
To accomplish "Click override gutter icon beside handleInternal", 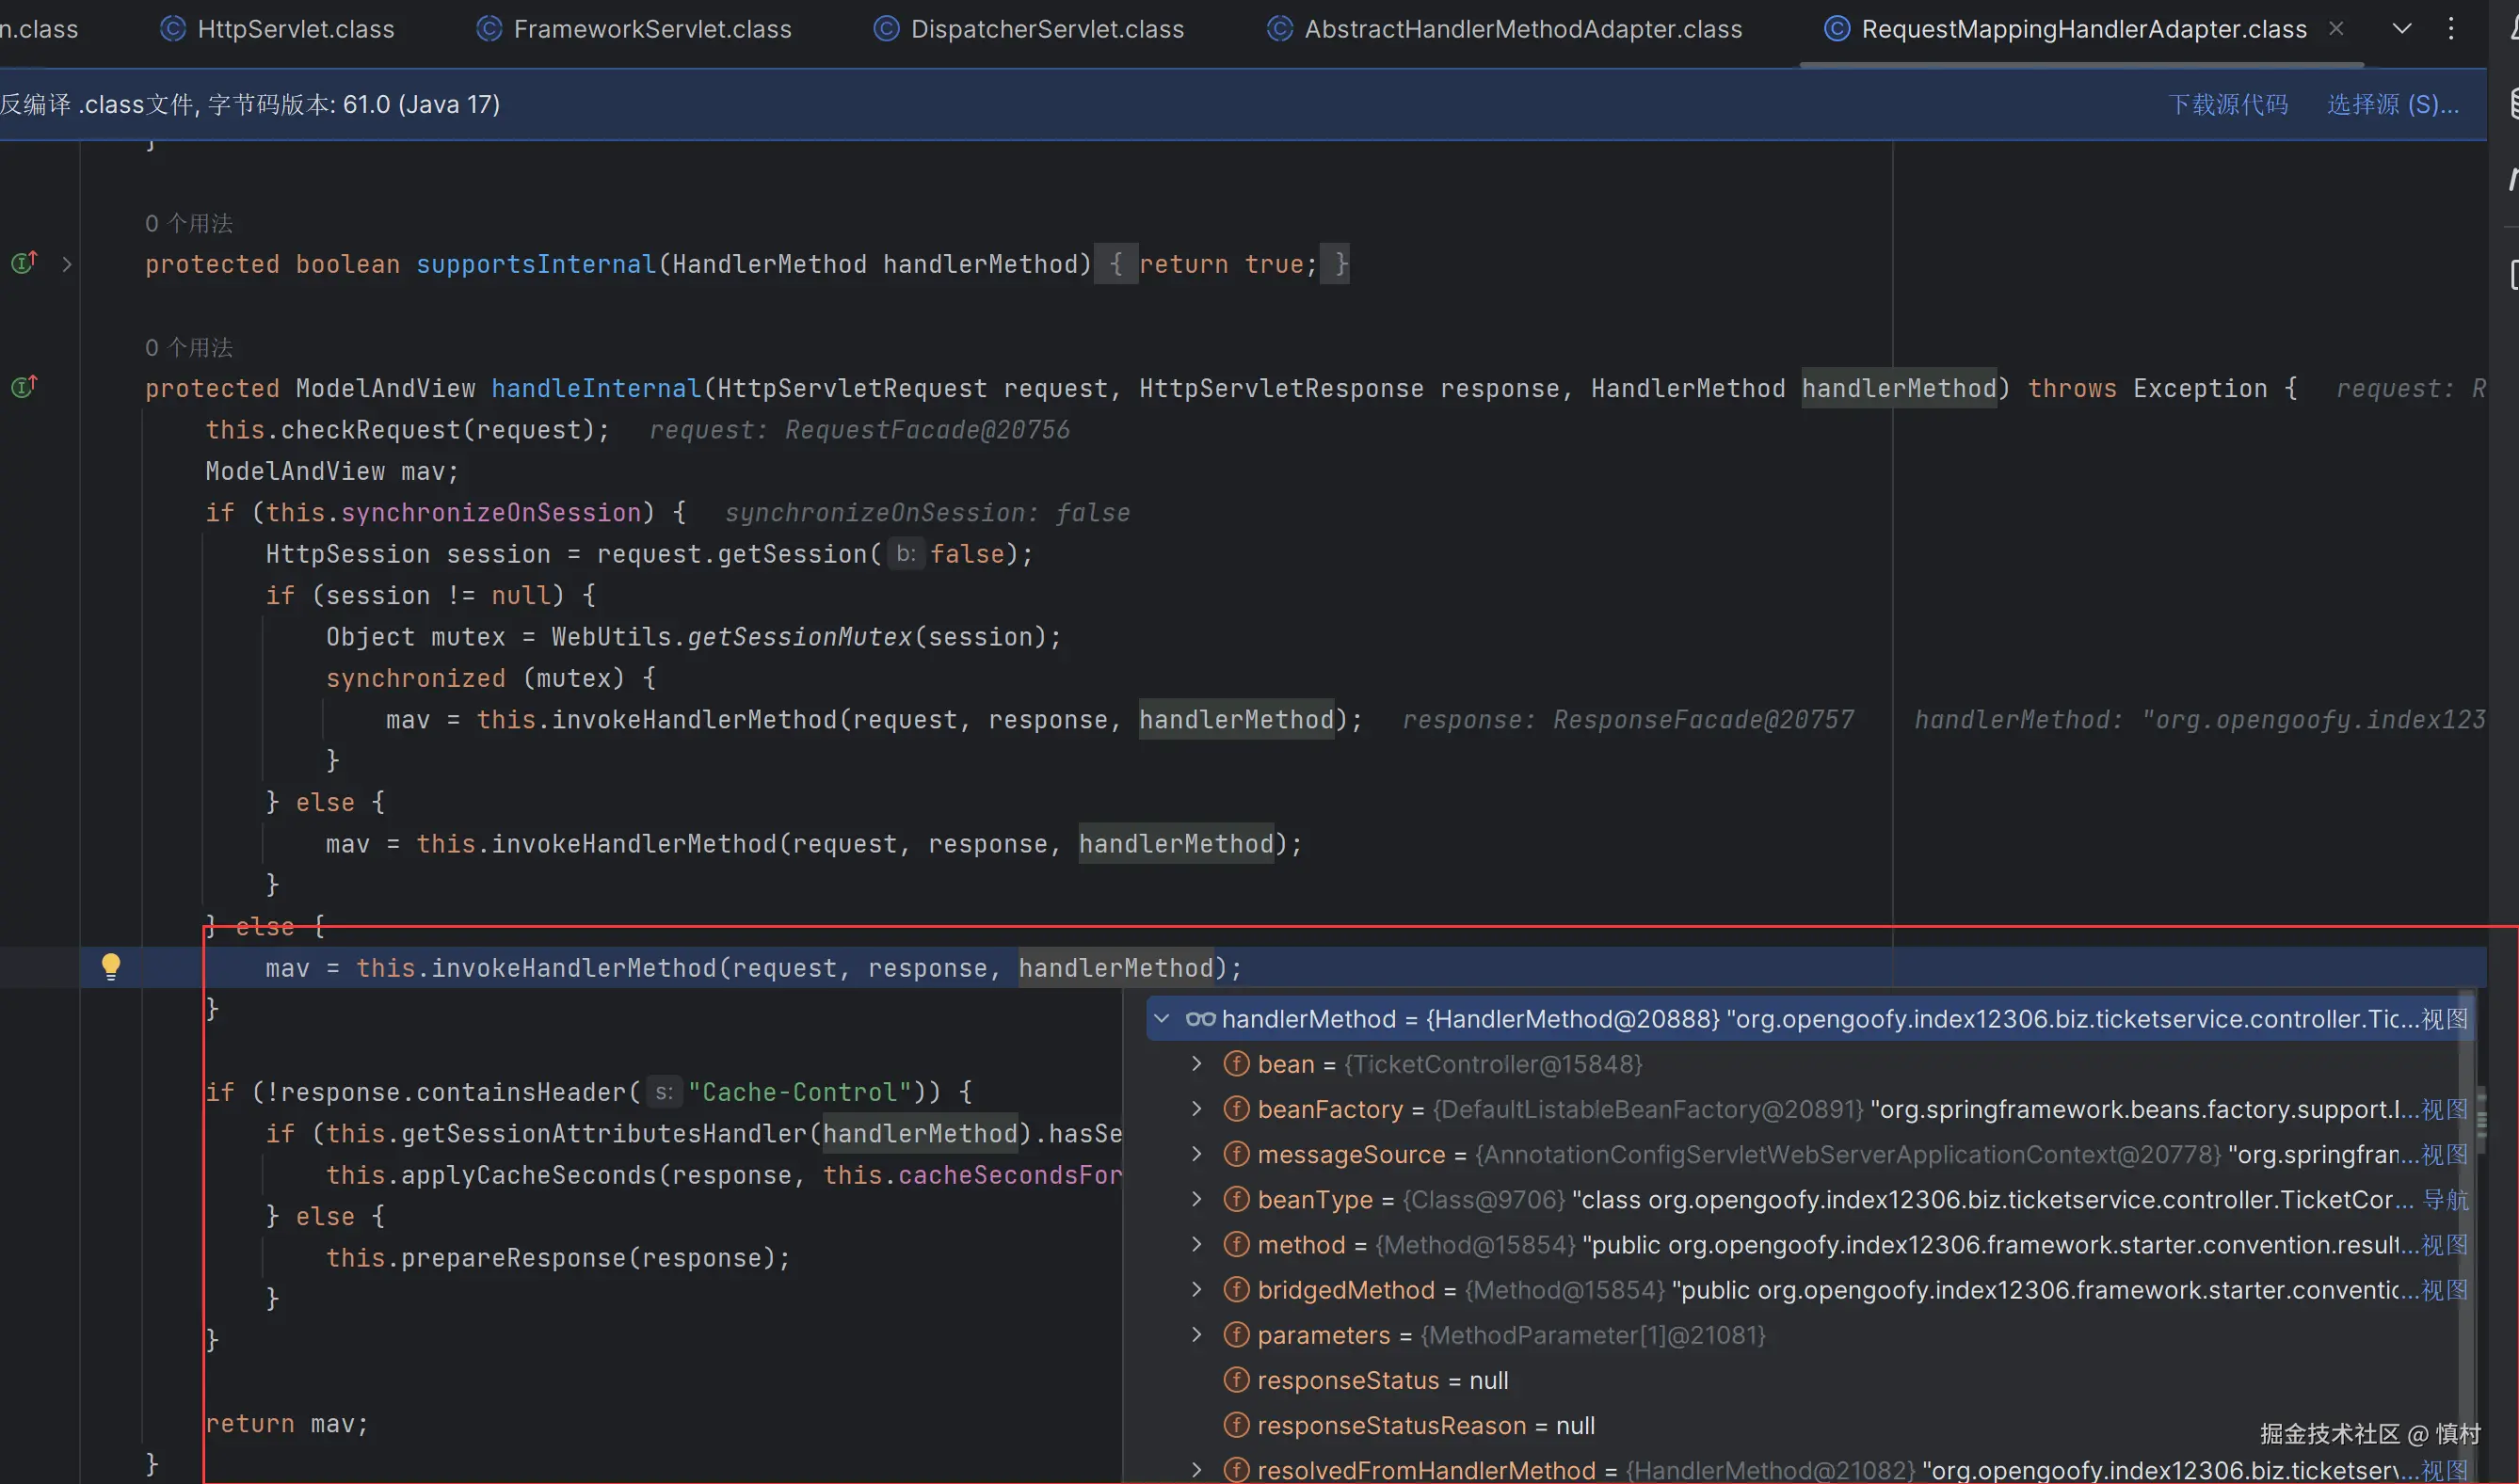I will coord(24,386).
